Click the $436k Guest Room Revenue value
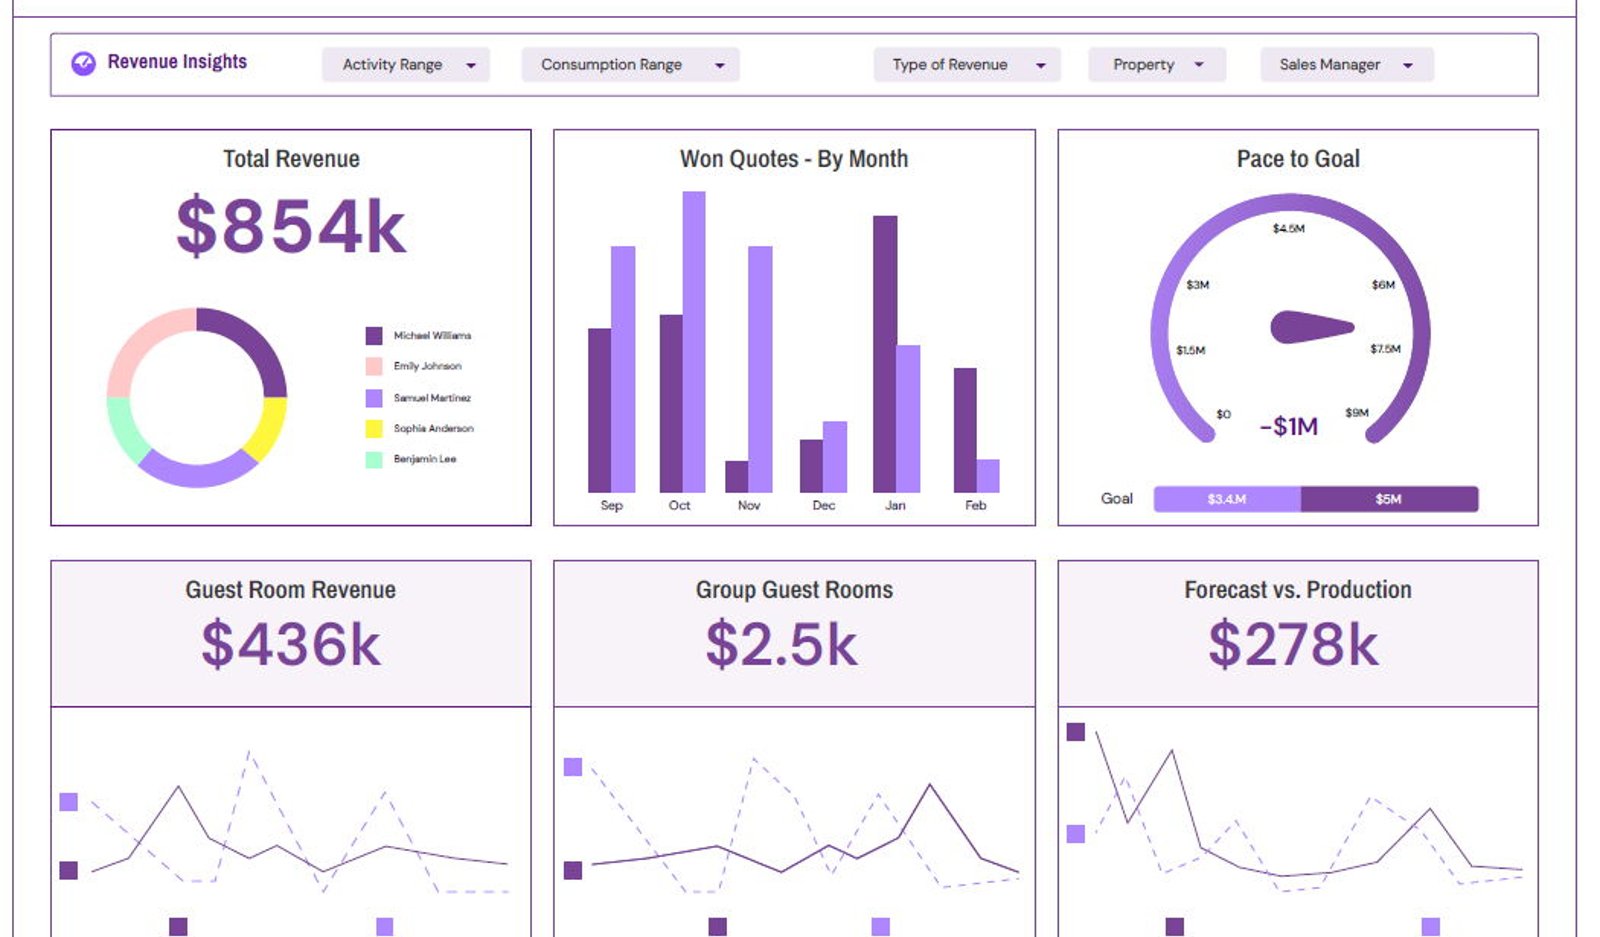1600x937 pixels. click(x=291, y=644)
